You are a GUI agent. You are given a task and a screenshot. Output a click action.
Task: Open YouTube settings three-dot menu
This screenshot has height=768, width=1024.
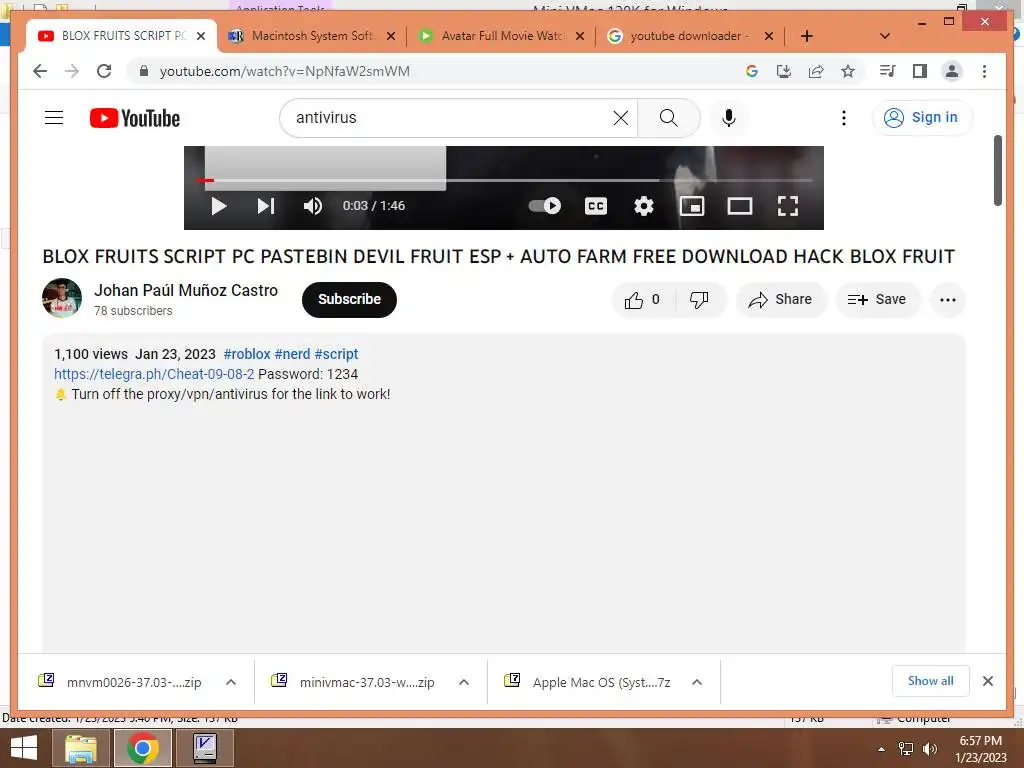[x=844, y=118]
